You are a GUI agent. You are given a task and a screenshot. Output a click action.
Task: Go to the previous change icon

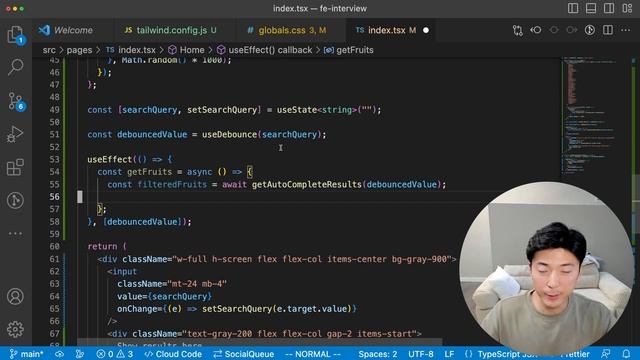[x=536, y=30]
